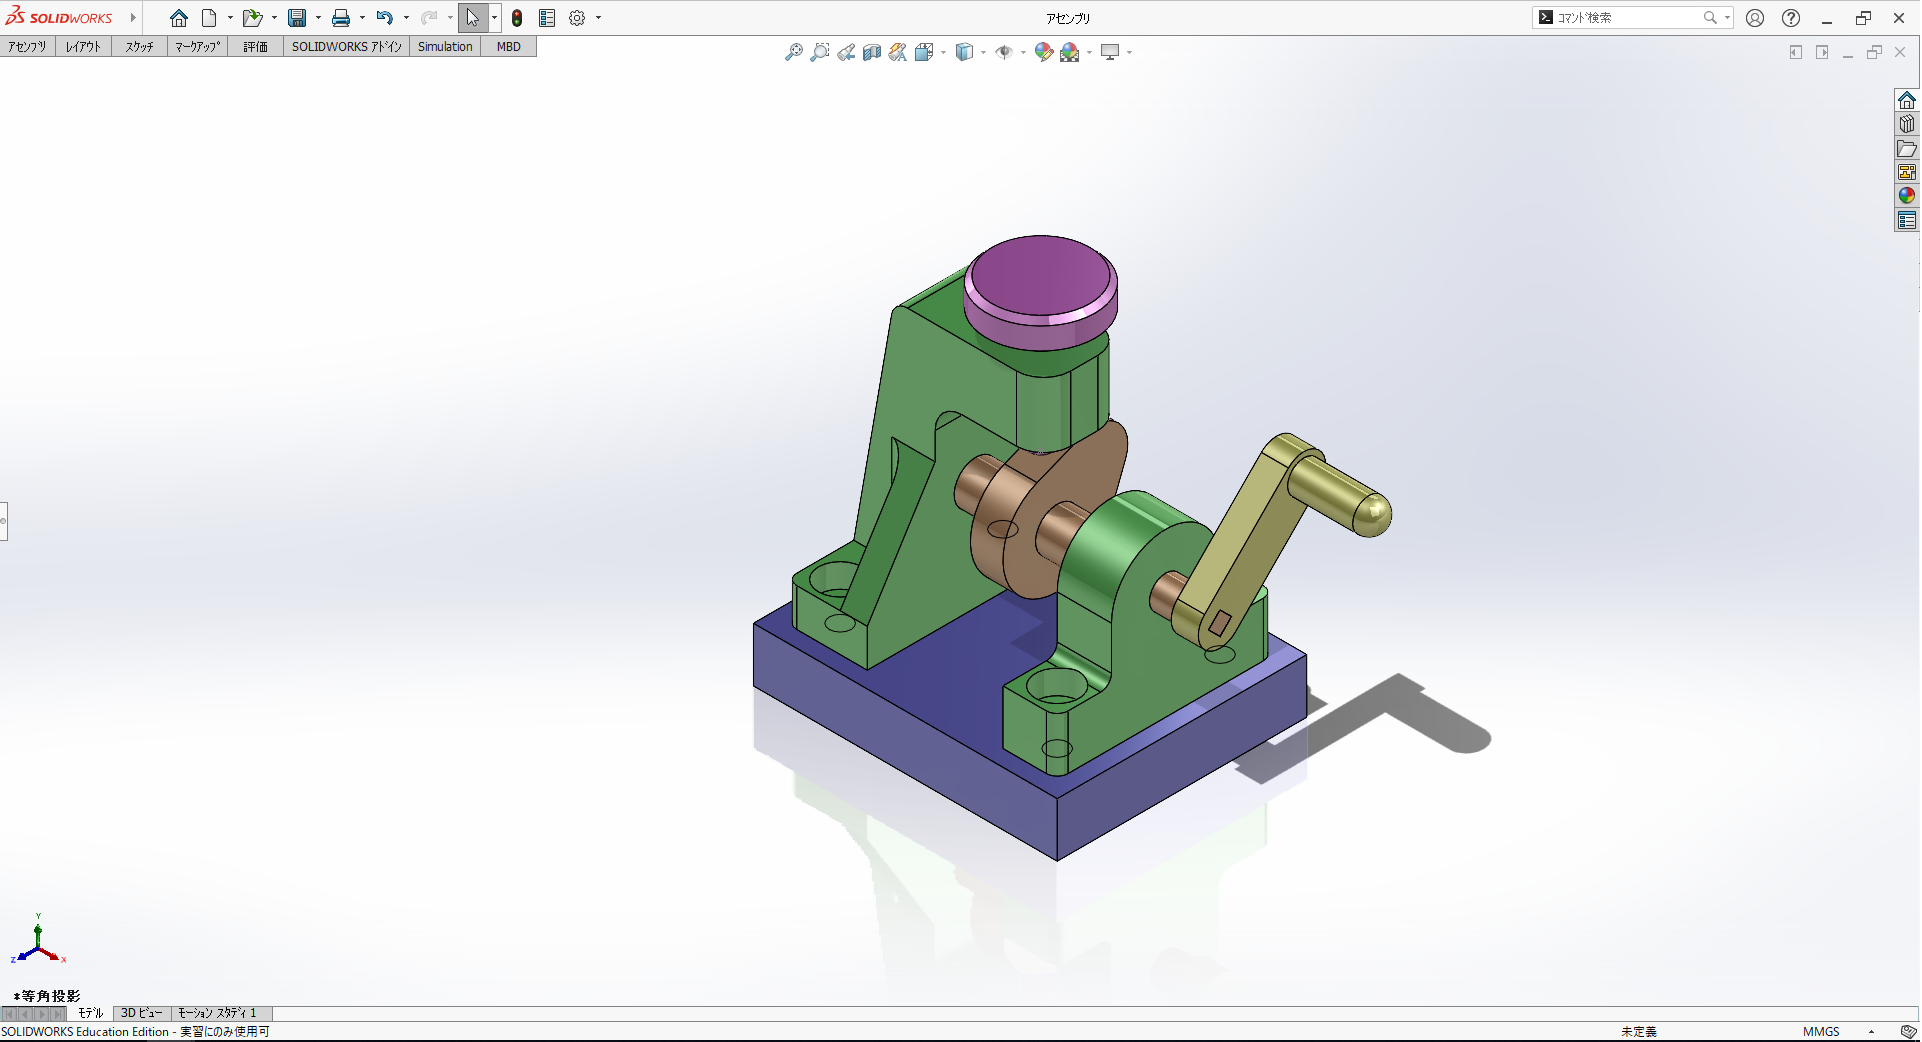Screen dimensions: 1922x1042
Task: Open the SOLIDWORKS アドイン tab
Action: pyautogui.click(x=346, y=47)
